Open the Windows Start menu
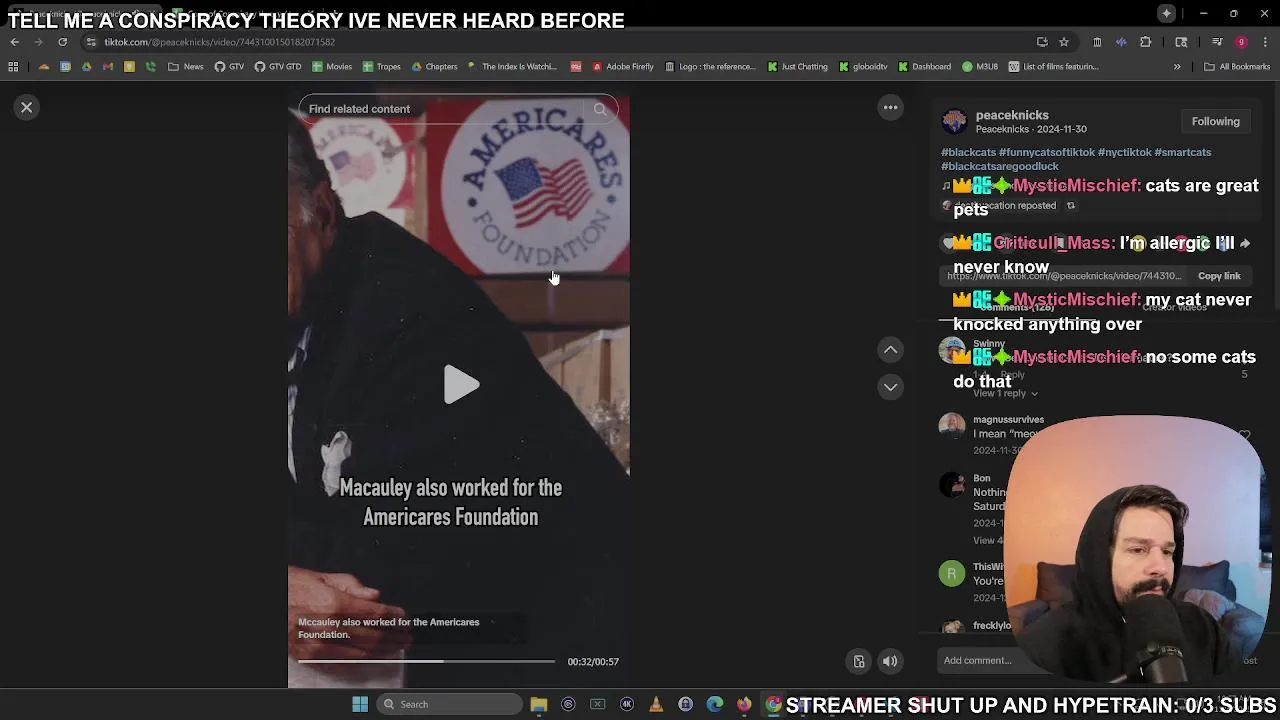 (360, 704)
